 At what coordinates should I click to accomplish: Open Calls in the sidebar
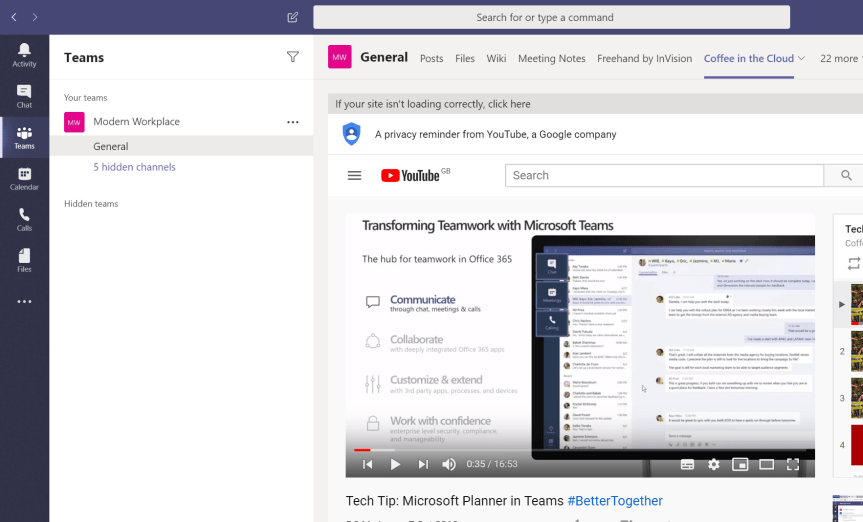point(24,219)
